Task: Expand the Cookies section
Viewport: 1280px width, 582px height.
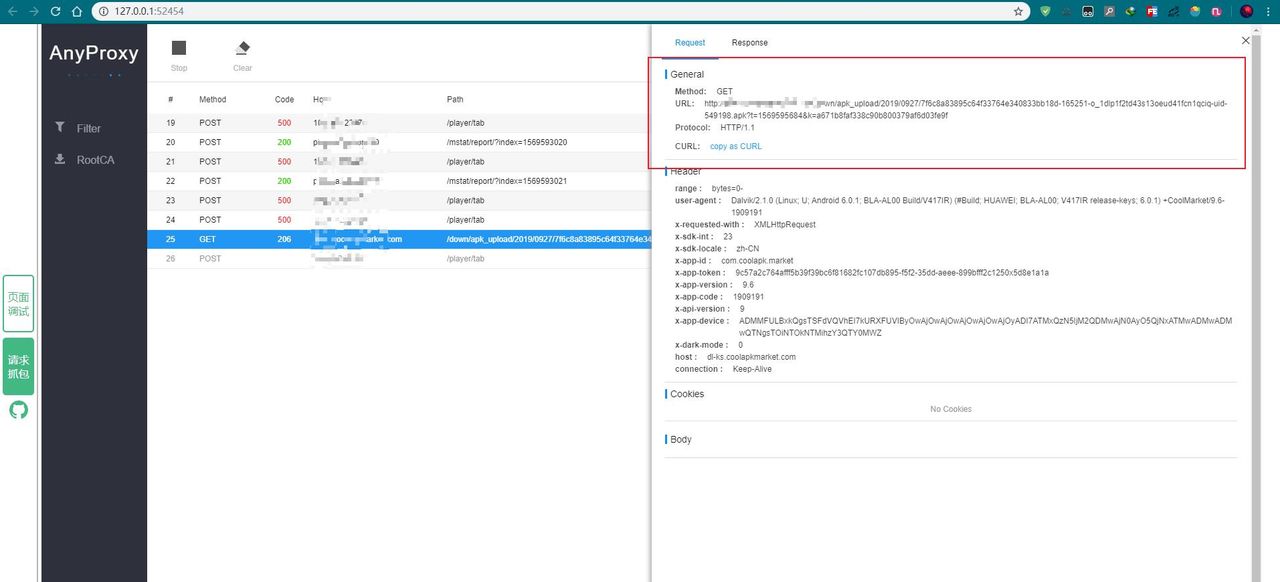Action: point(686,393)
